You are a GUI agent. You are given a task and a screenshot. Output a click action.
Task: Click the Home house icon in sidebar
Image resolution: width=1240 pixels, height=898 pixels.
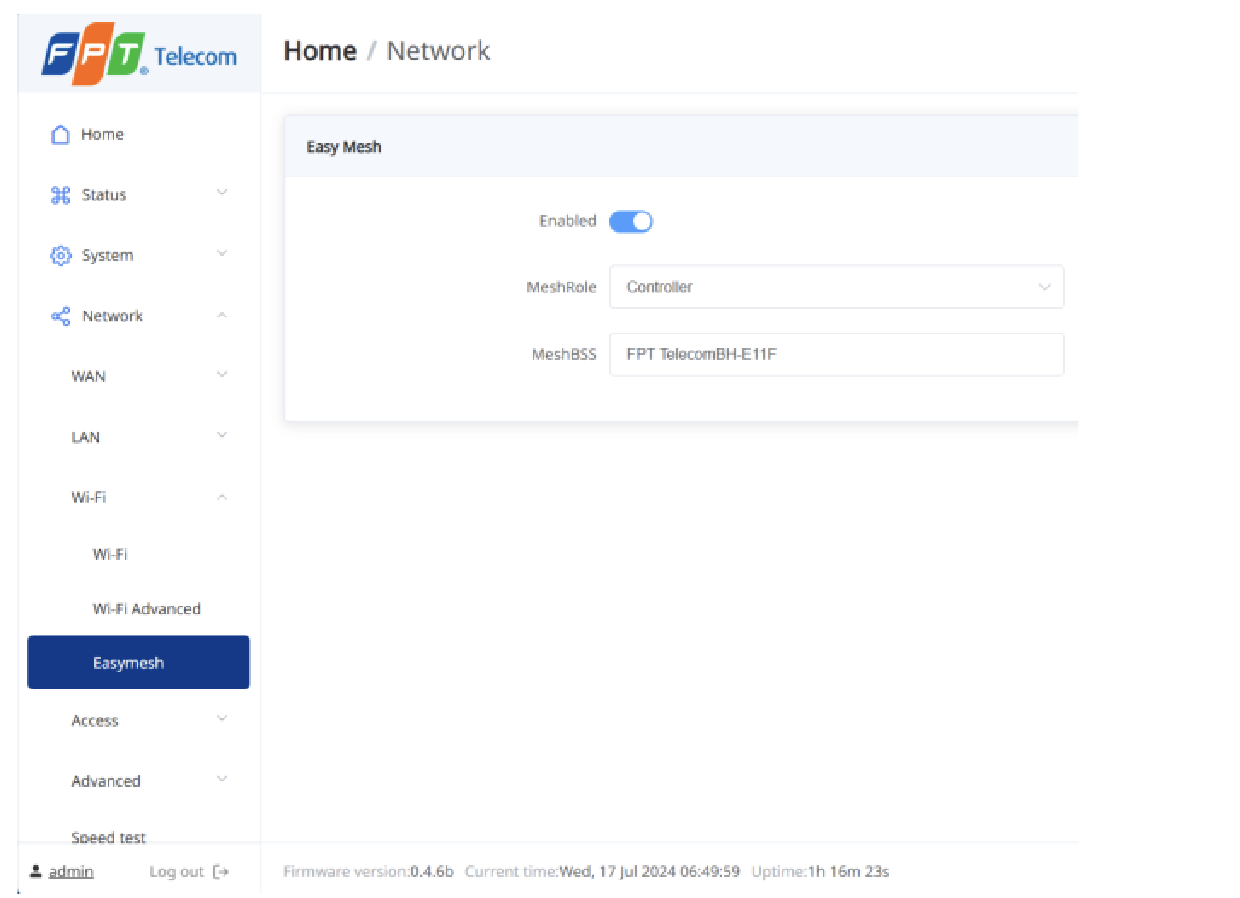click(x=61, y=135)
